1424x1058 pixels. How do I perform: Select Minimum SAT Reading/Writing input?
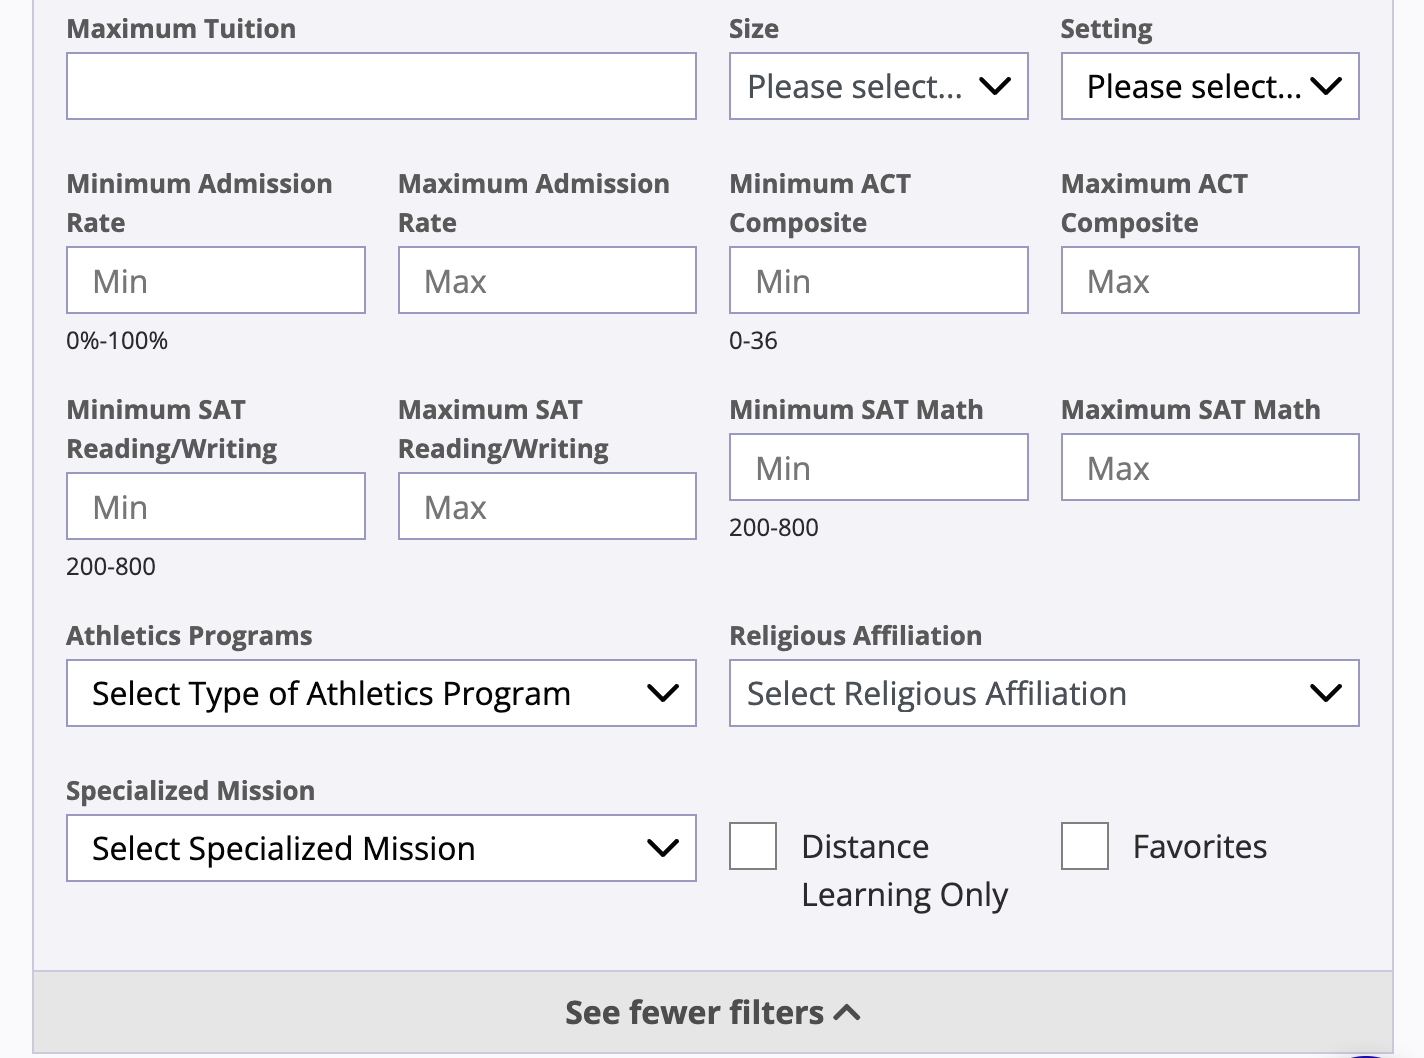pyautogui.click(x=216, y=506)
